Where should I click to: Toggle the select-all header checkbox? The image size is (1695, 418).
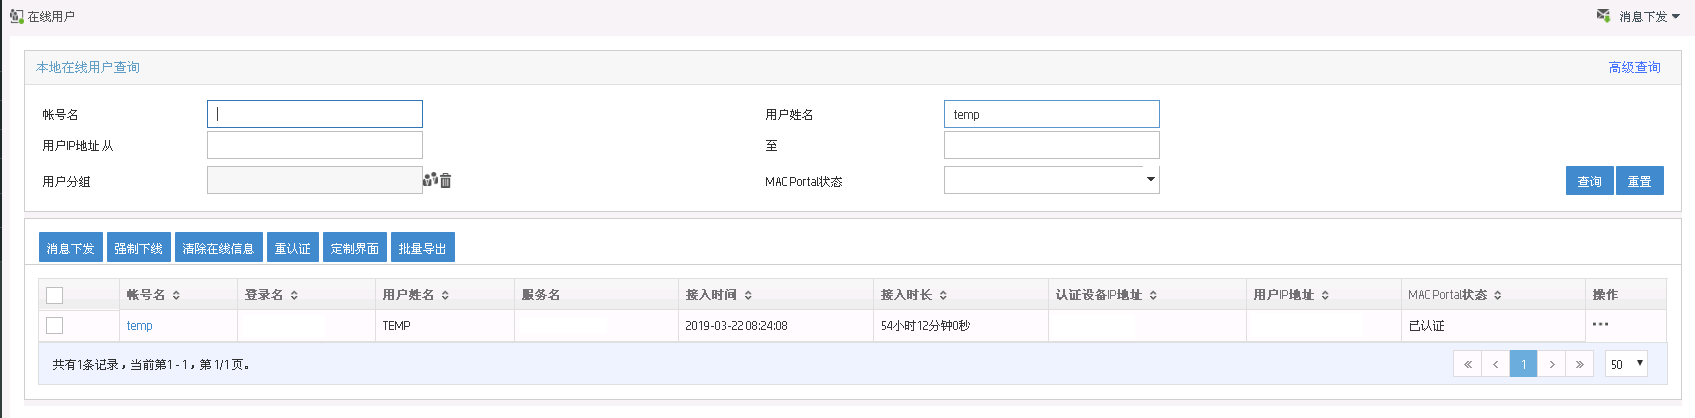(x=55, y=295)
